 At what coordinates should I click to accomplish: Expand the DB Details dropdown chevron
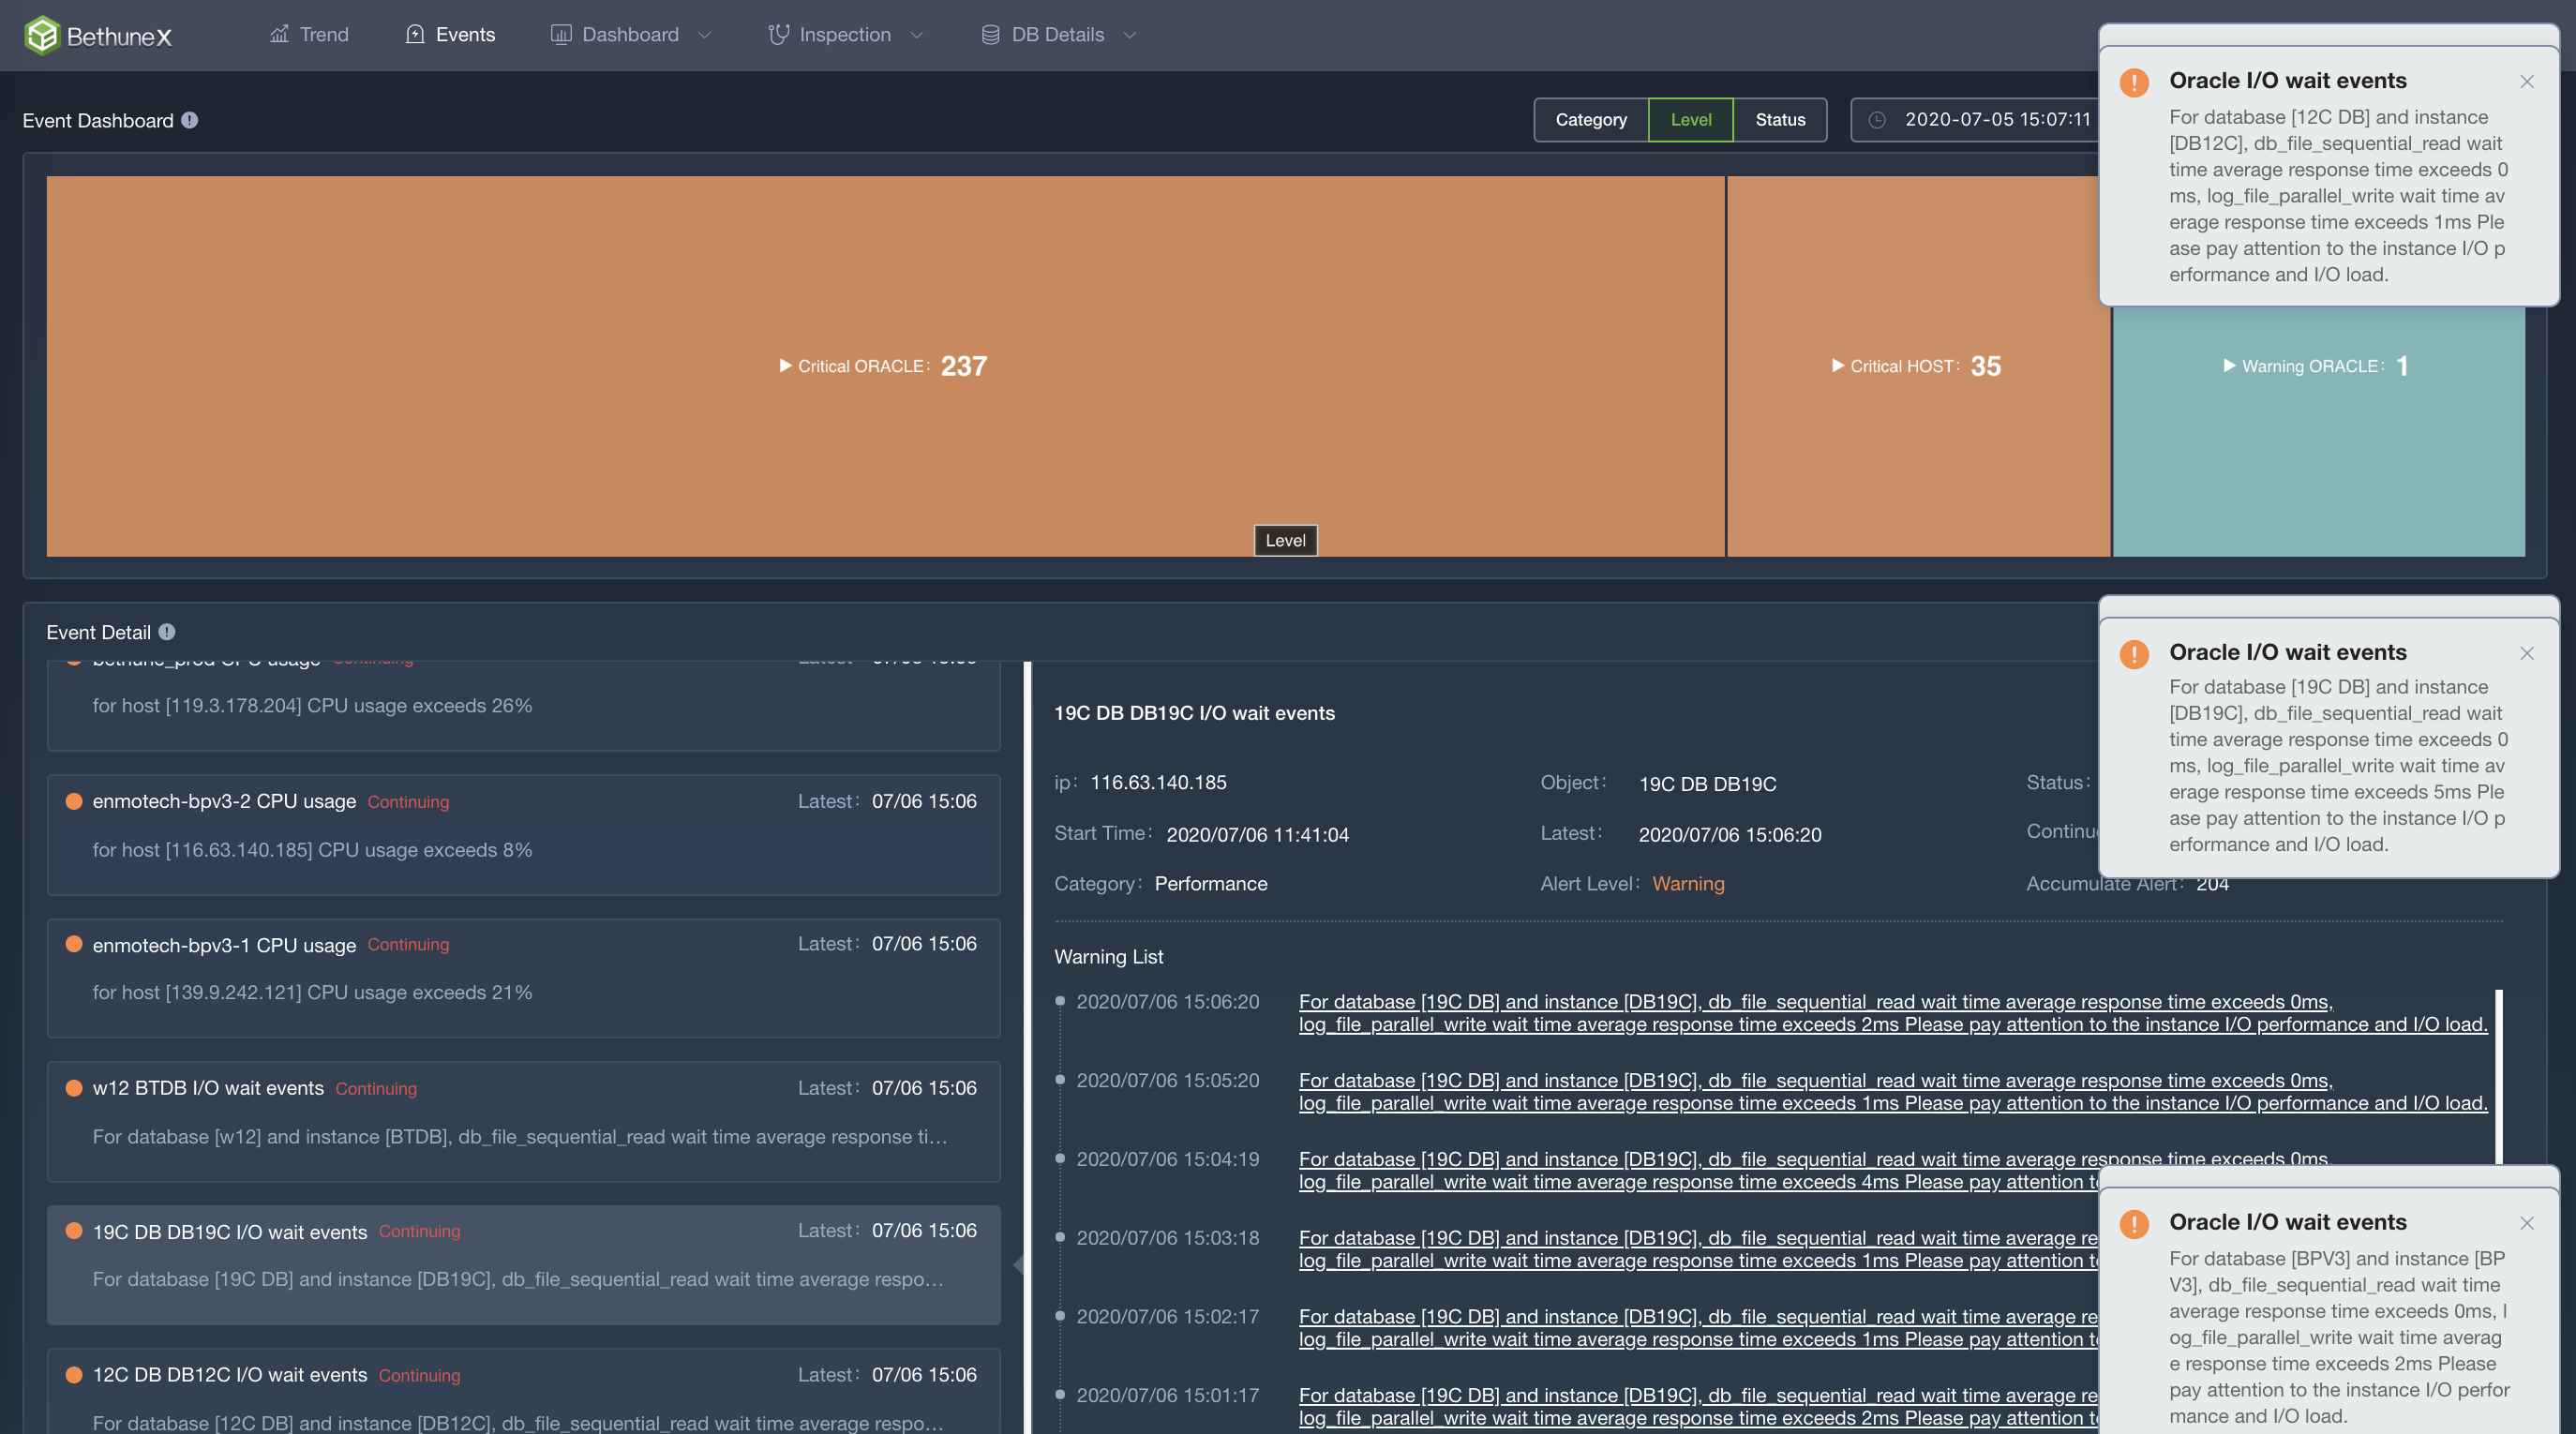coord(1130,35)
